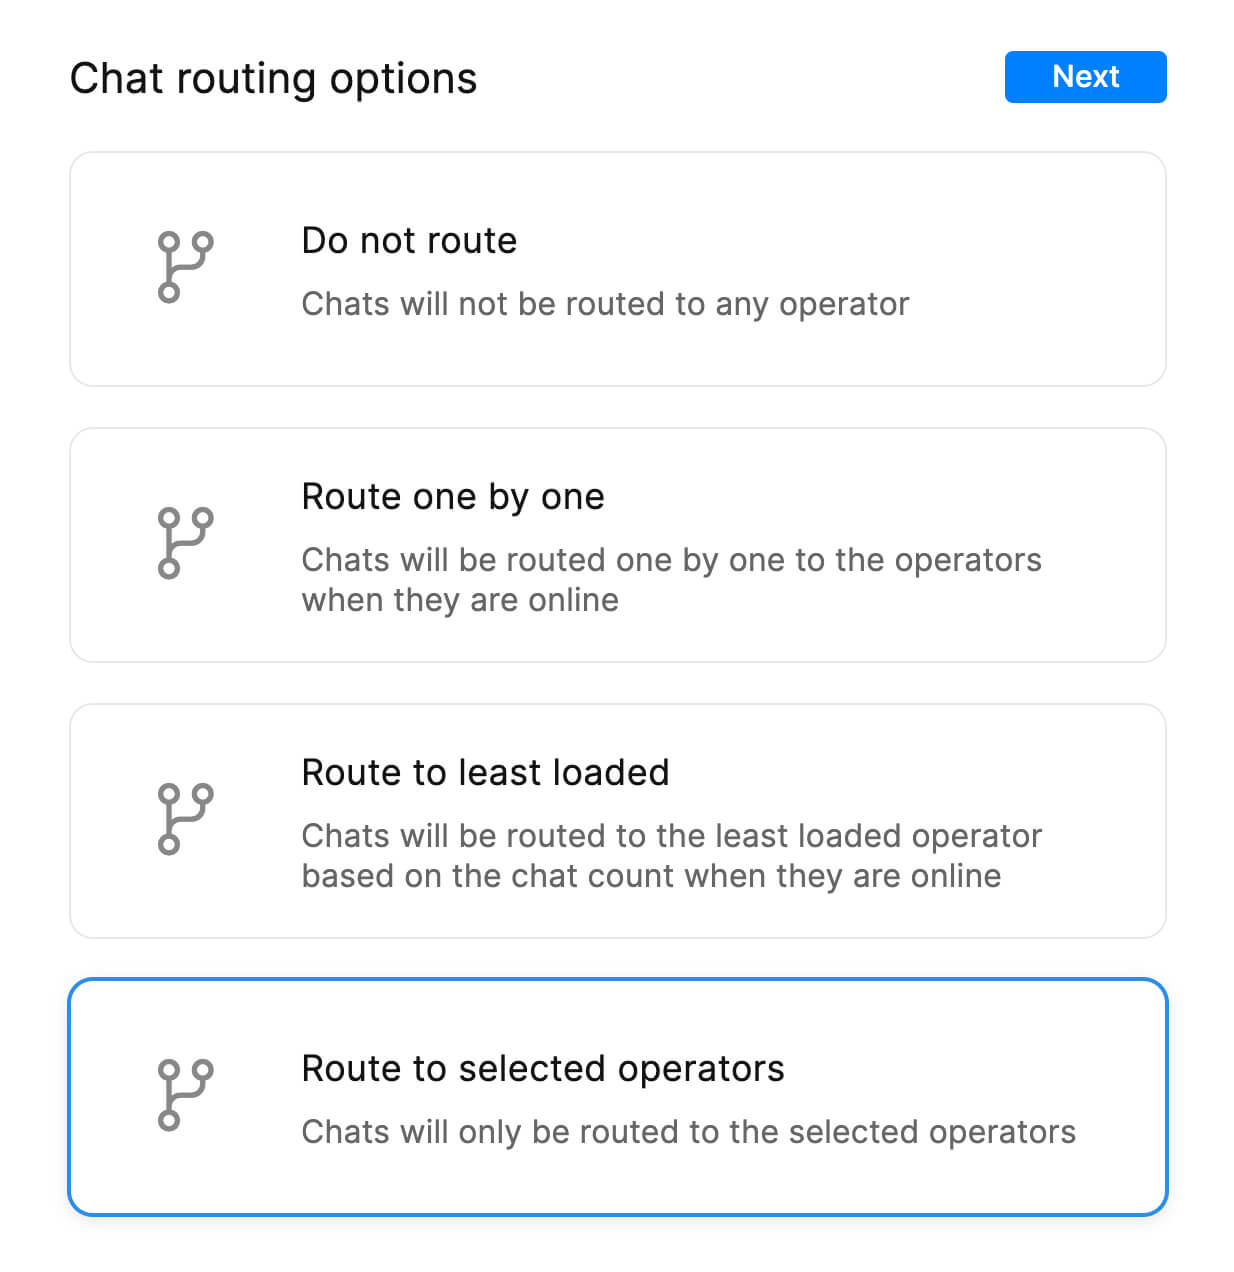Select the Route to selected operators card
This screenshot has width=1234, height=1272.
pos(617,1097)
